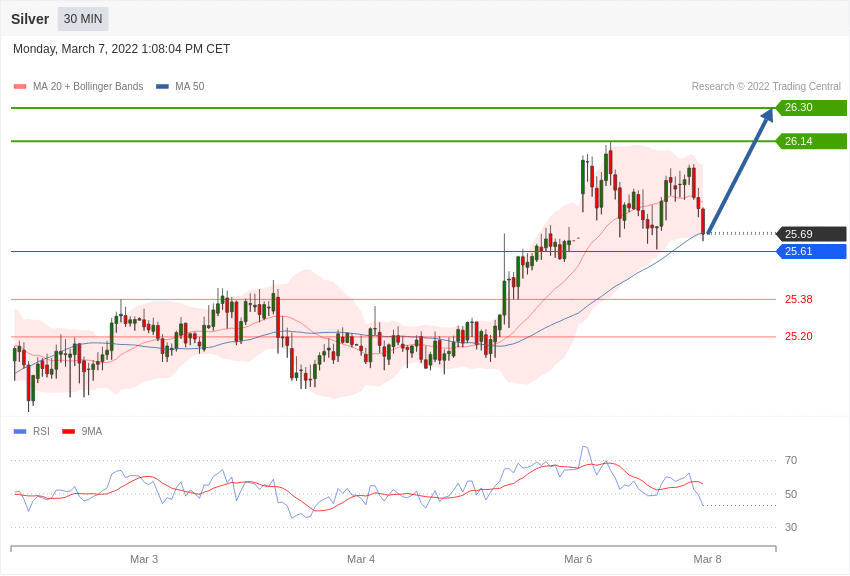Click the RSI axis value 30
The image size is (850, 576).
[x=791, y=527]
